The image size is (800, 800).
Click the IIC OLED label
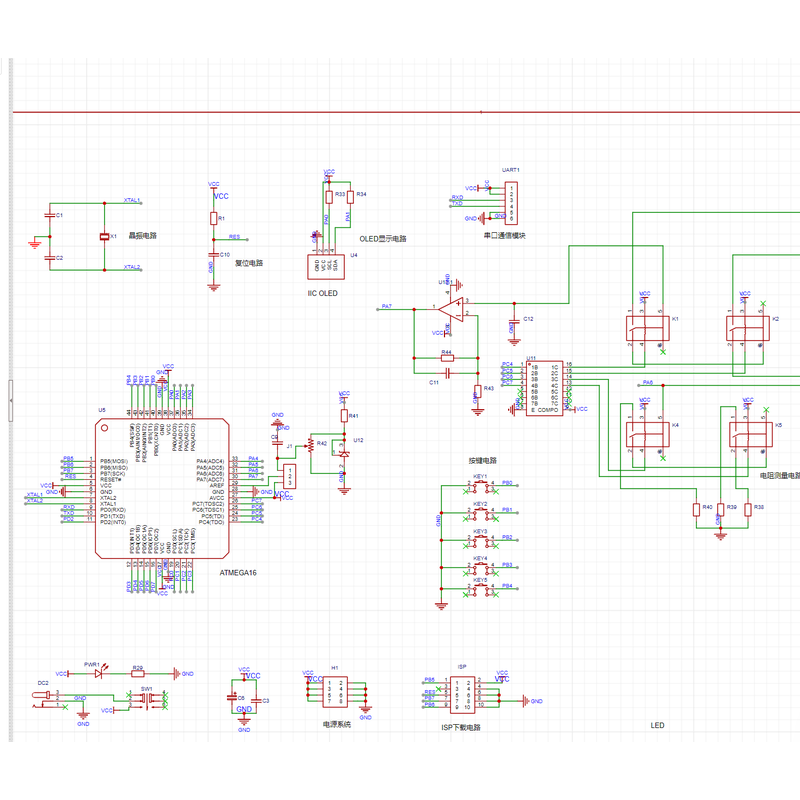(322, 293)
